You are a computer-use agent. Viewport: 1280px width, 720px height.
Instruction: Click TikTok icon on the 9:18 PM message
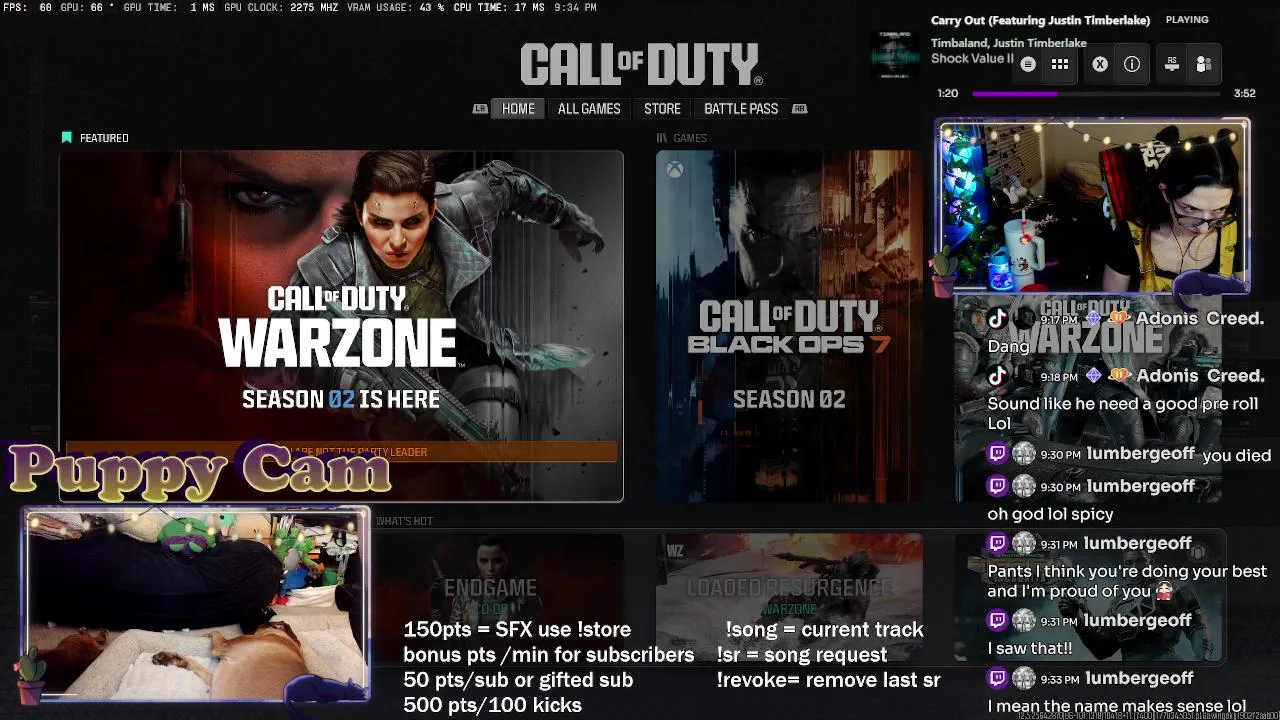tap(997, 376)
